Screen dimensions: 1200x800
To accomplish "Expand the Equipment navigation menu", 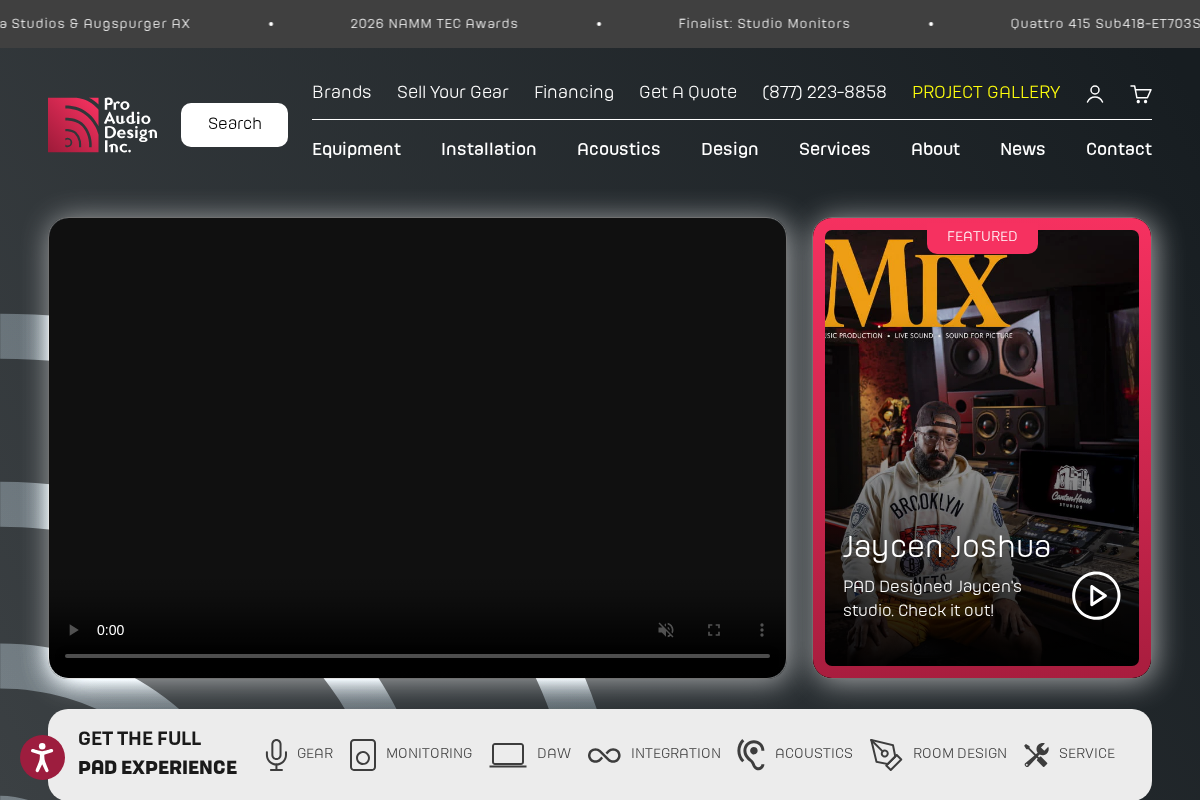I will click(x=356, y=149).
